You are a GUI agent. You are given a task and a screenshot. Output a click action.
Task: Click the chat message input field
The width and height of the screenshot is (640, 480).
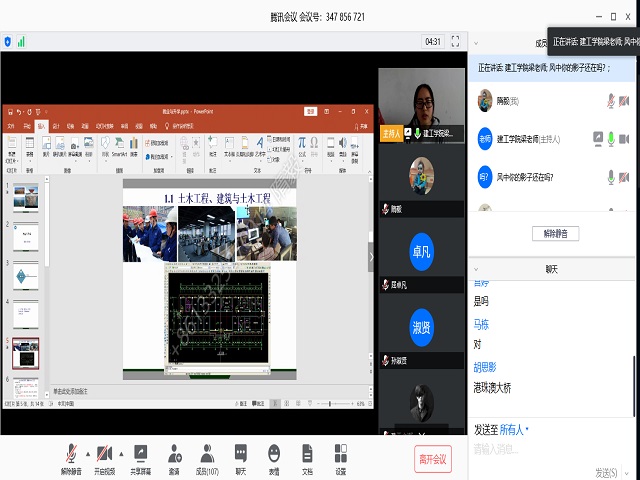(550, 449)
